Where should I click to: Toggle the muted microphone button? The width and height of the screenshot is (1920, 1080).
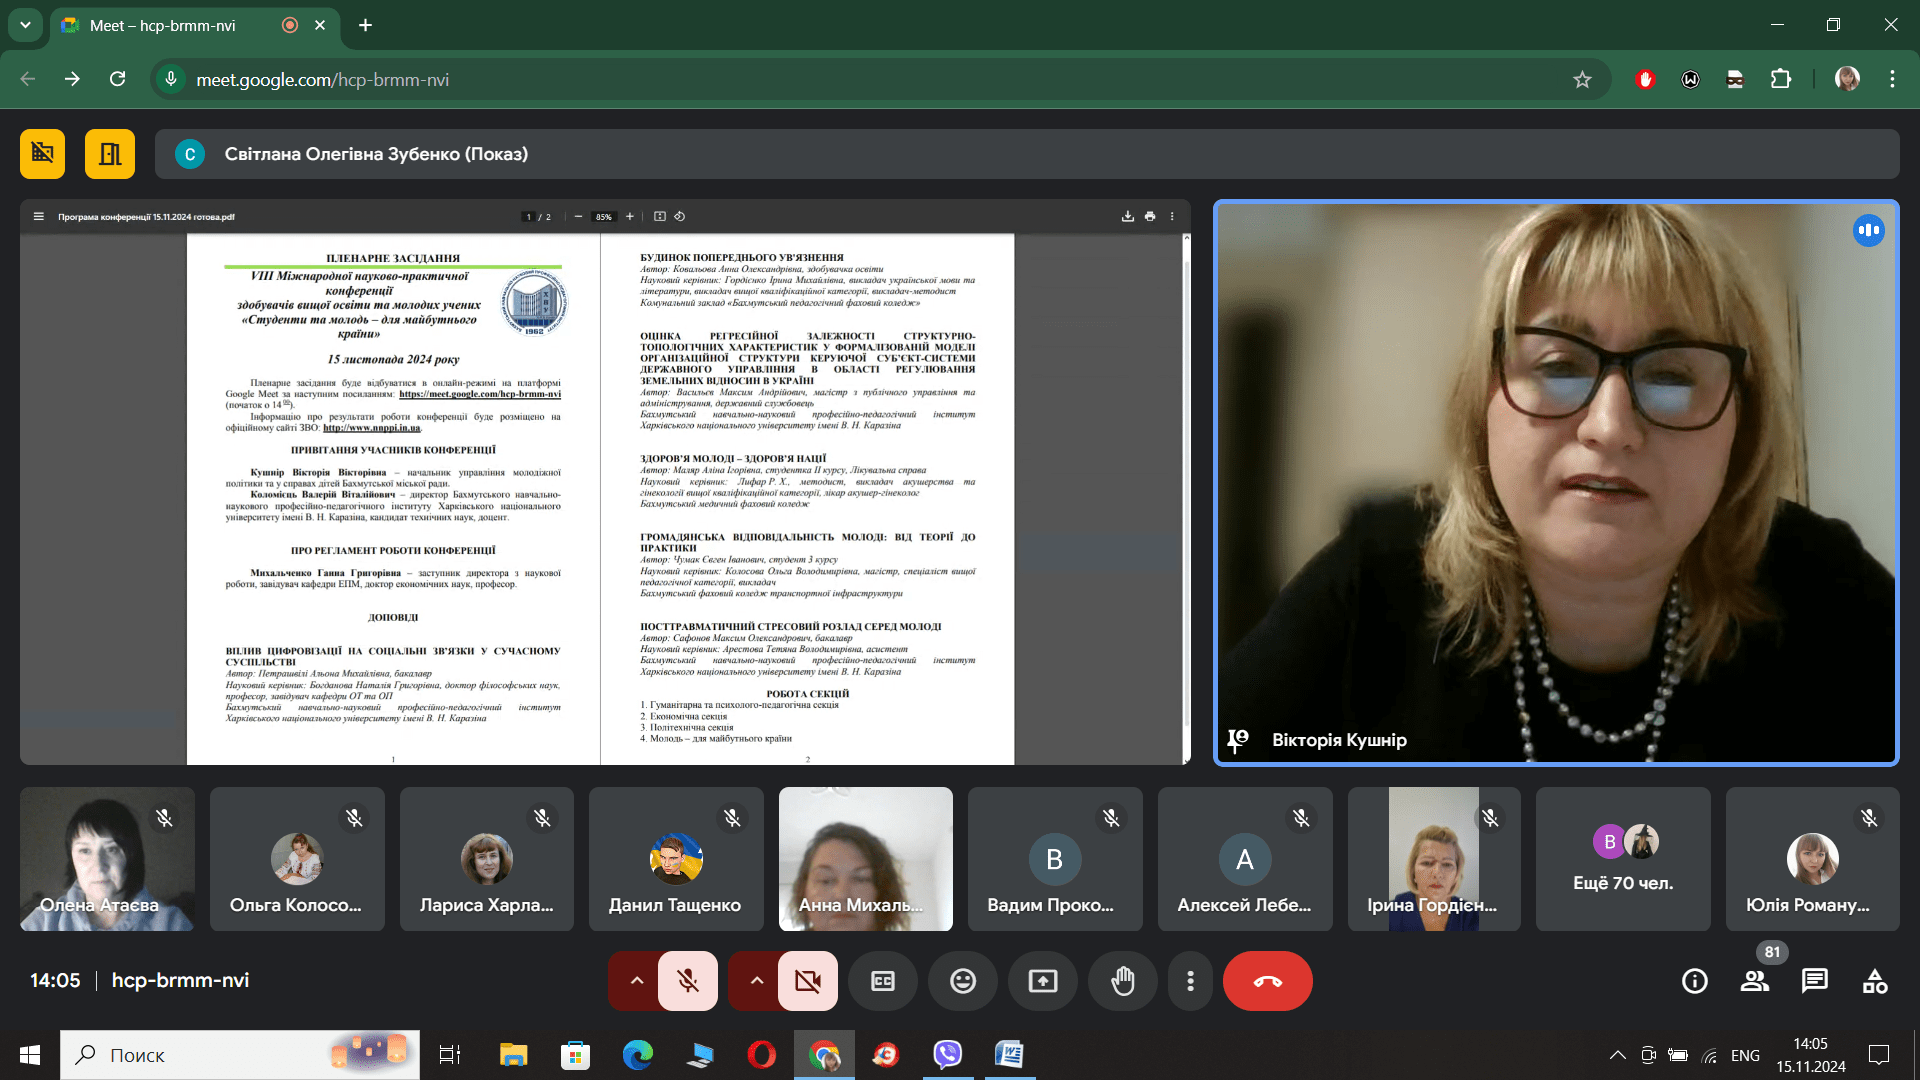tap(688, 981)
